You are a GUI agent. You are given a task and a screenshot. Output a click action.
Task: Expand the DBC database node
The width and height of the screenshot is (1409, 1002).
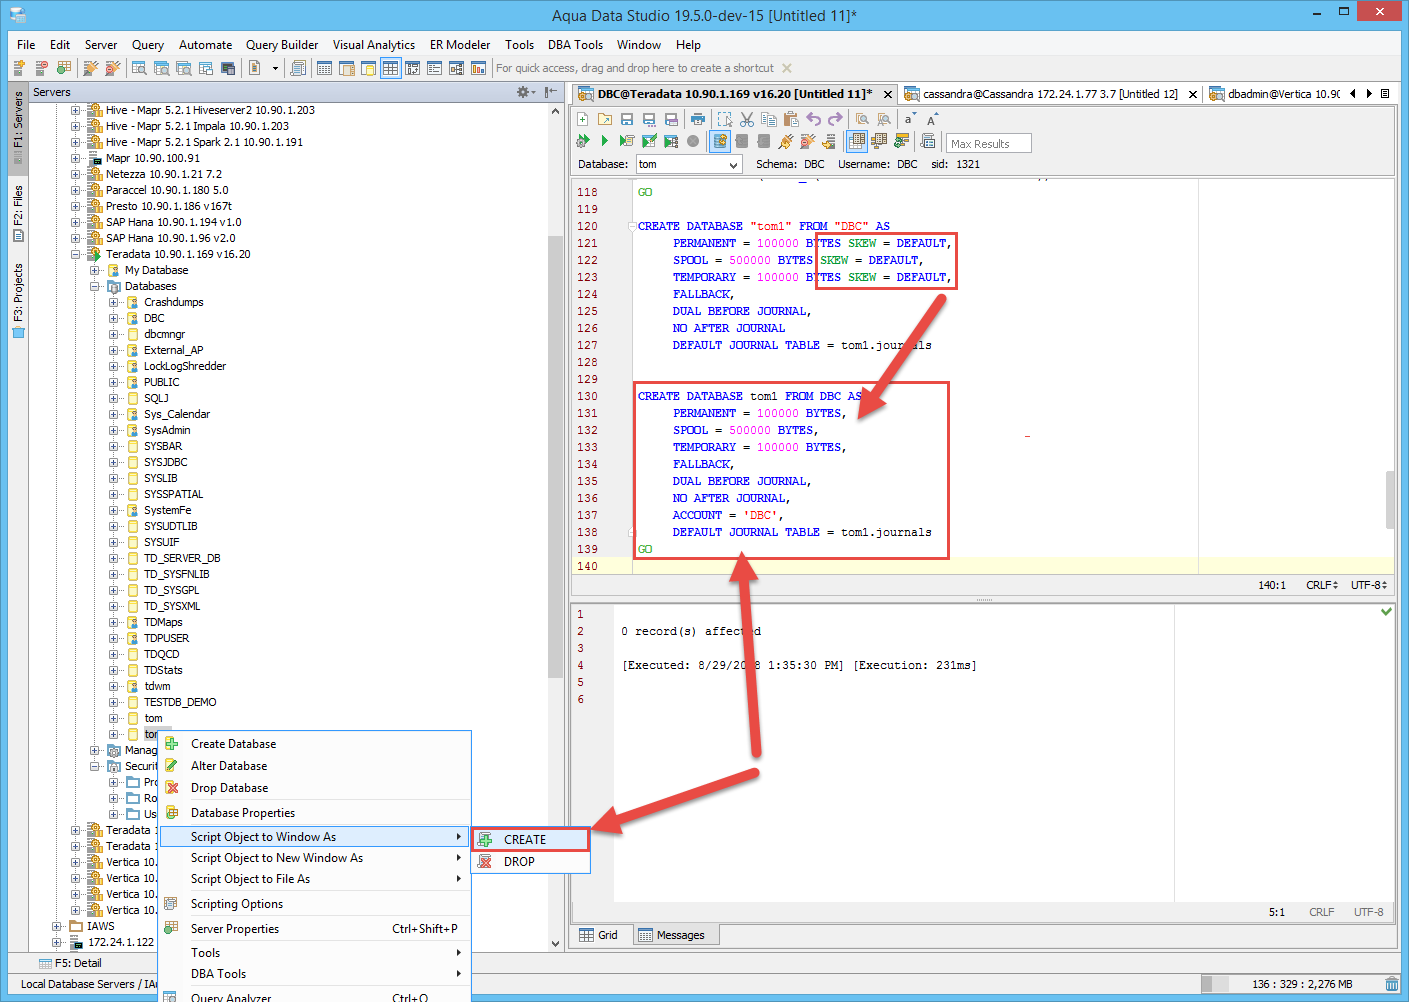click(x=114, y=318)
